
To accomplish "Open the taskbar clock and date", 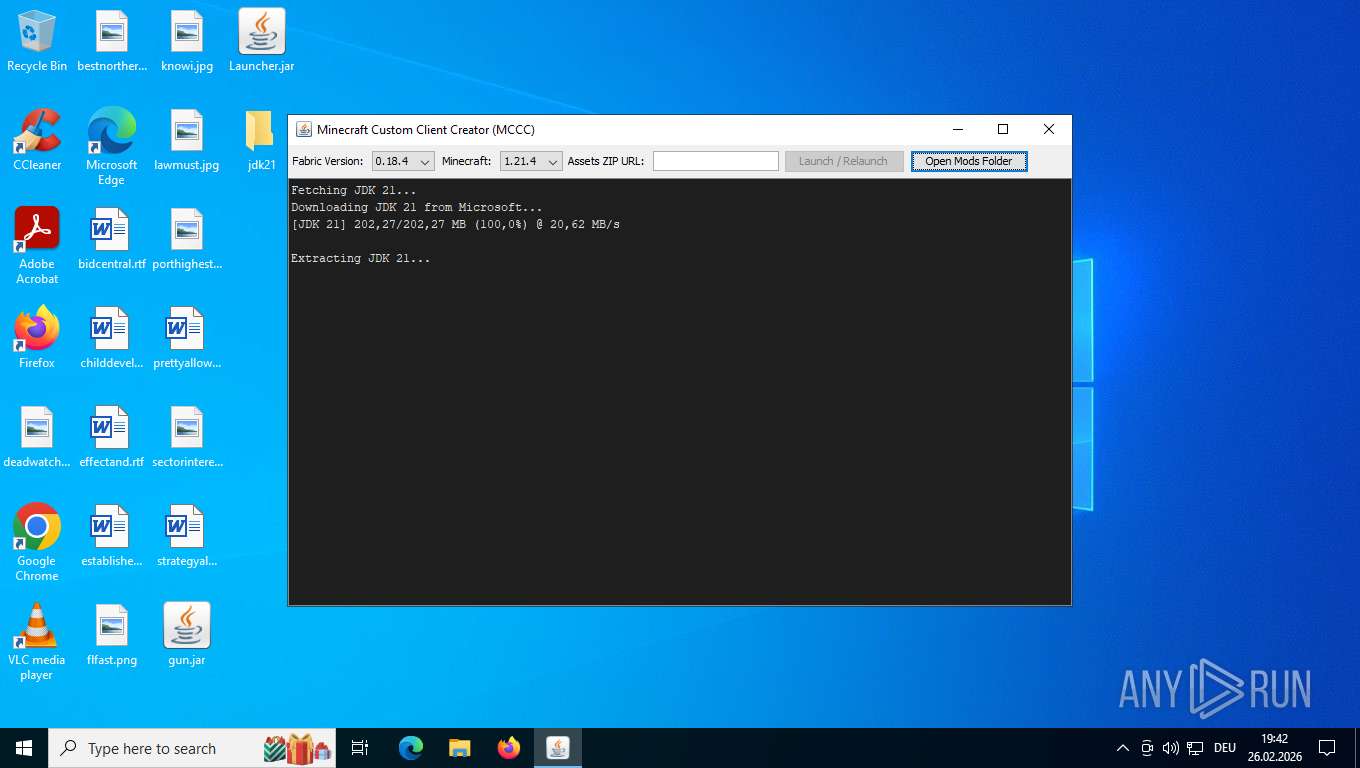I will 1274,748.
